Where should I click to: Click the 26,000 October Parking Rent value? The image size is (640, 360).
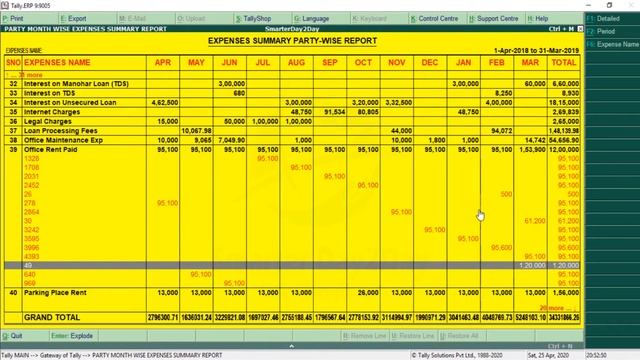368,293
